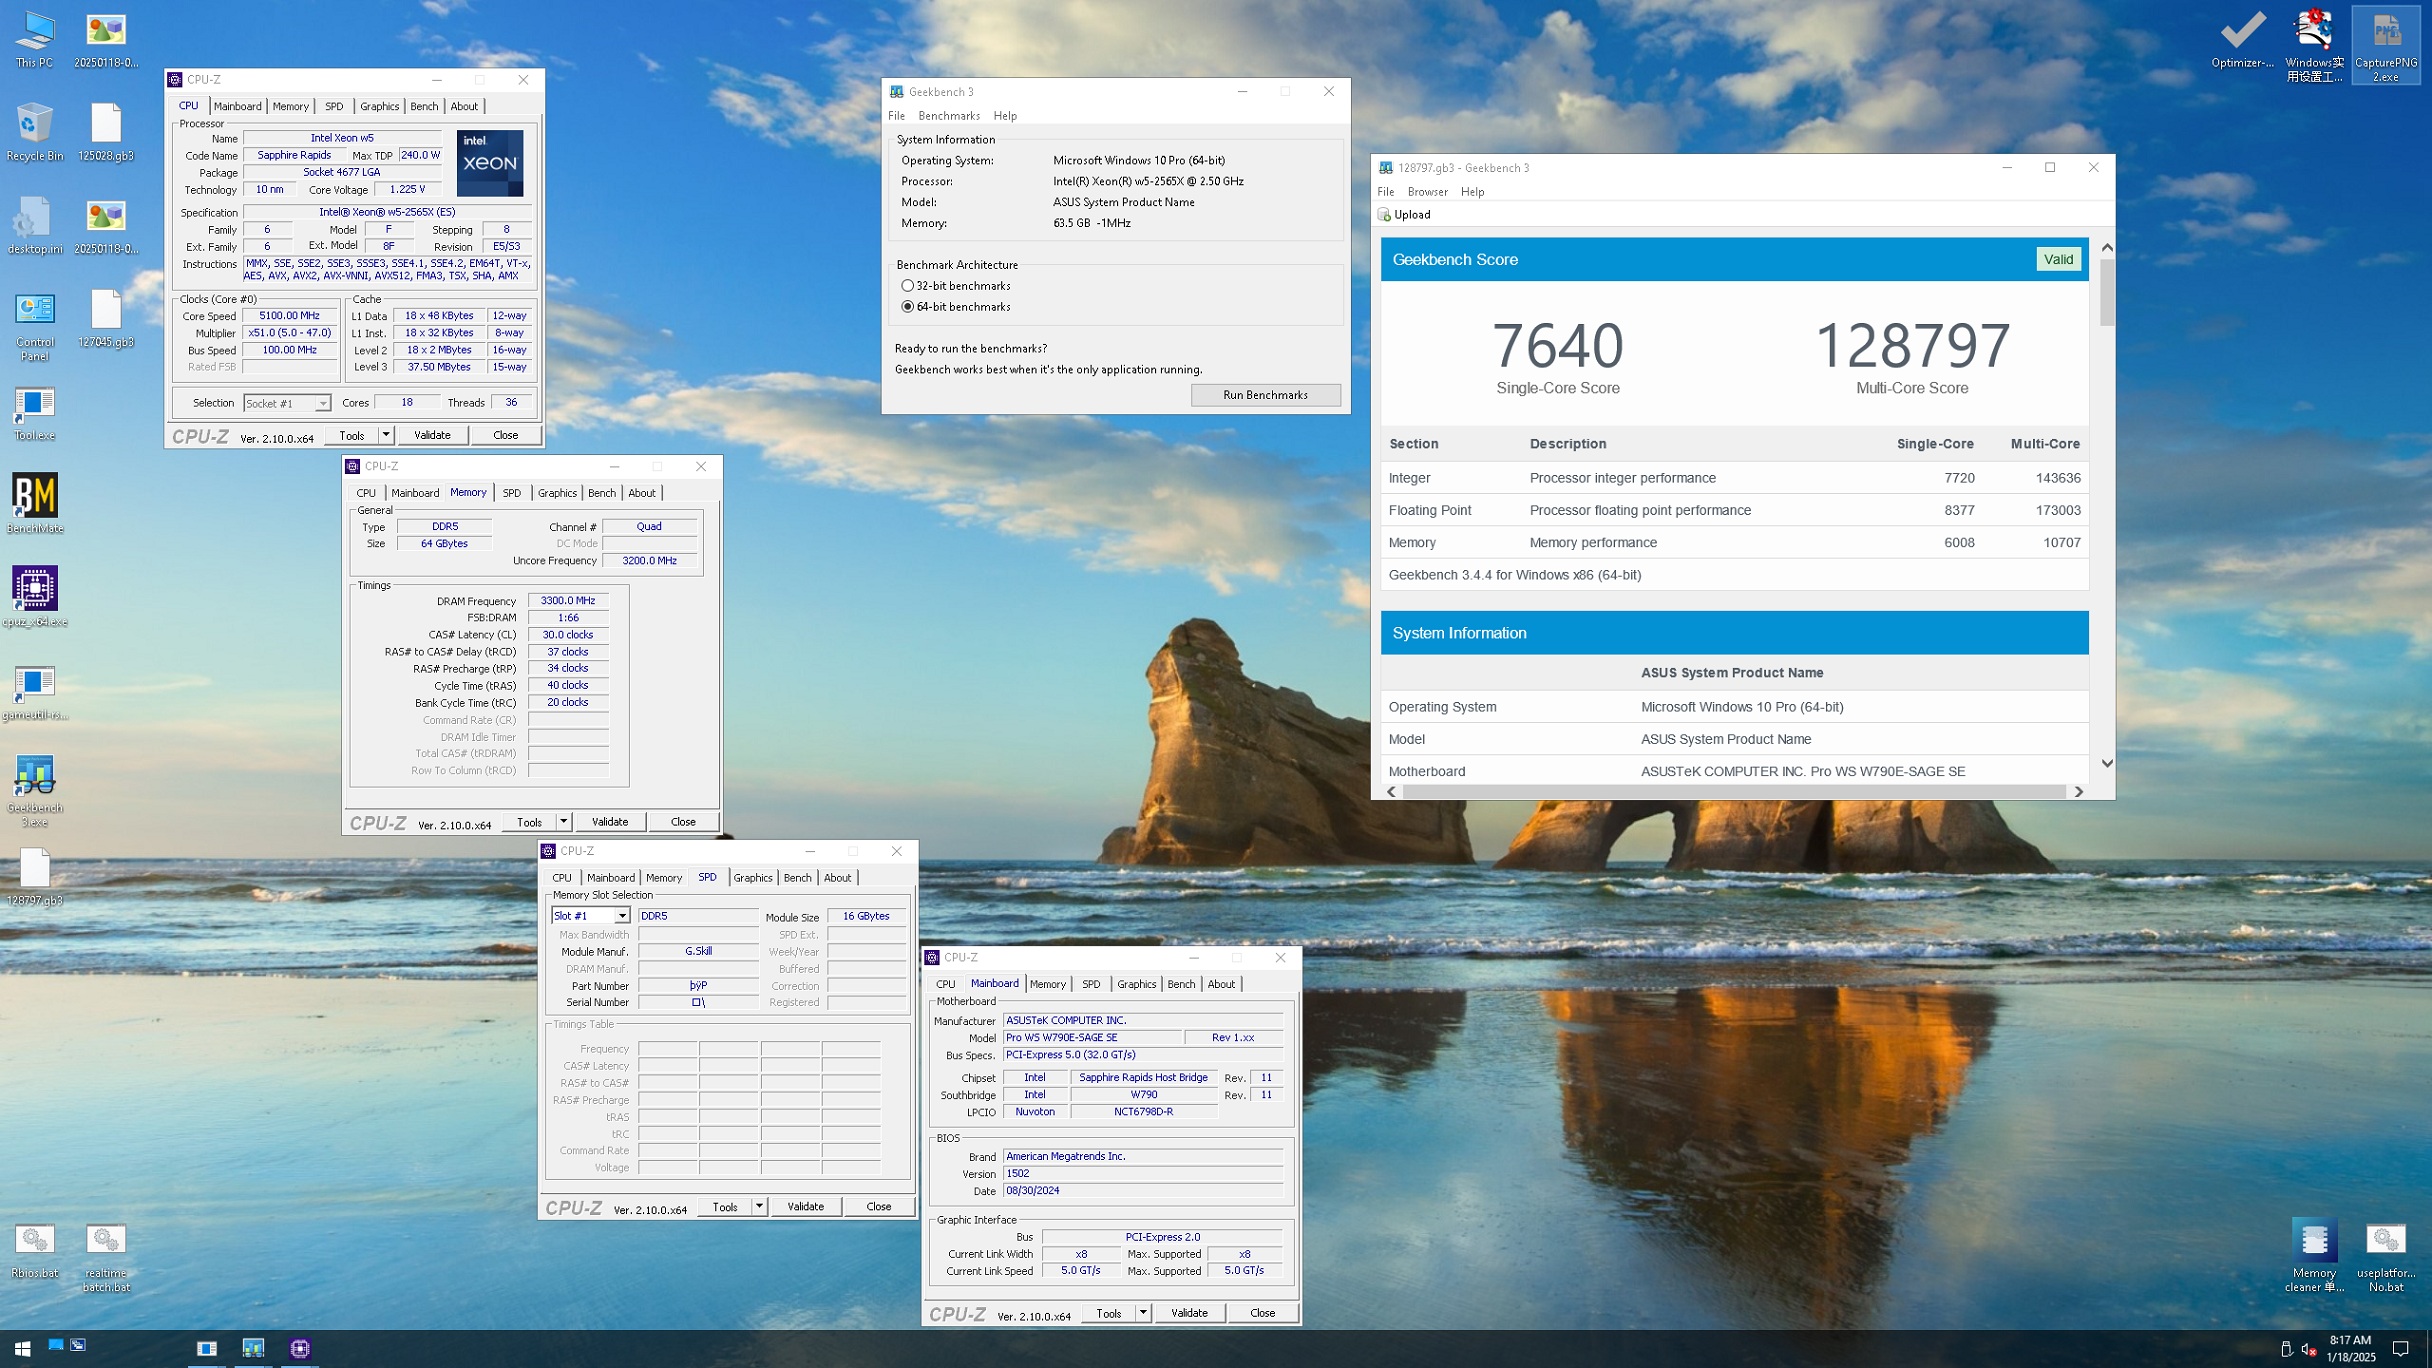The height and width of the screenshot is (1368, 2432).
Task: Expand Tools dropdown arrow in Mainboard tab window
Action: 1143,1313
